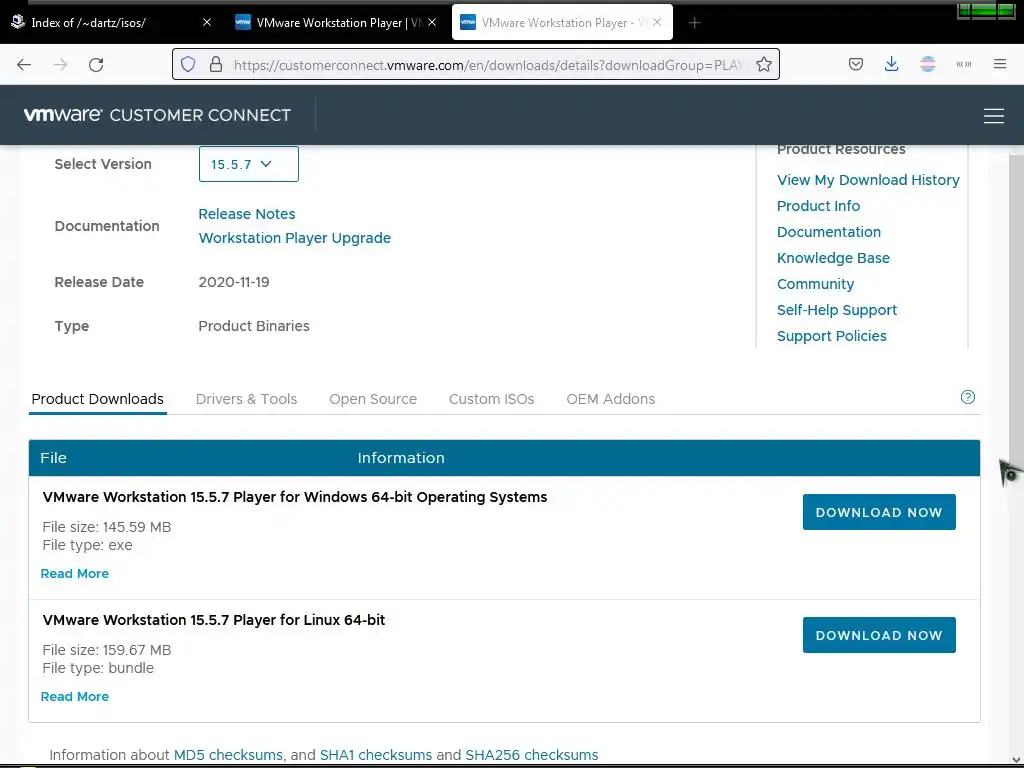Open the tracking protection shield icon
Screen dimensions: 1024x768
tap(188, 64)
